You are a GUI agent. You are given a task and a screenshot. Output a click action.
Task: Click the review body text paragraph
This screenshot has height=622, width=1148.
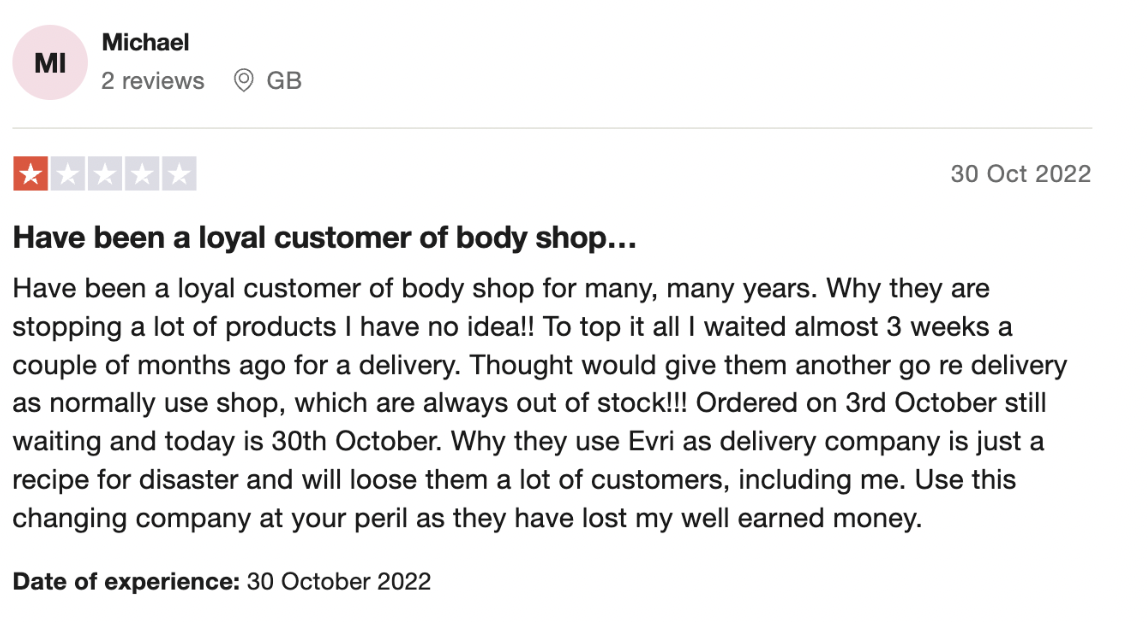click(x=540, y=403)
